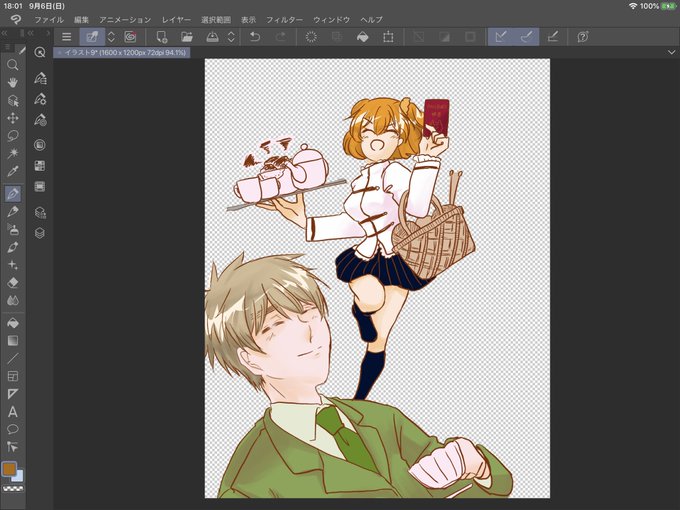
Task: Select the Eyedropper tool
Action: click(x=13, y=171)
